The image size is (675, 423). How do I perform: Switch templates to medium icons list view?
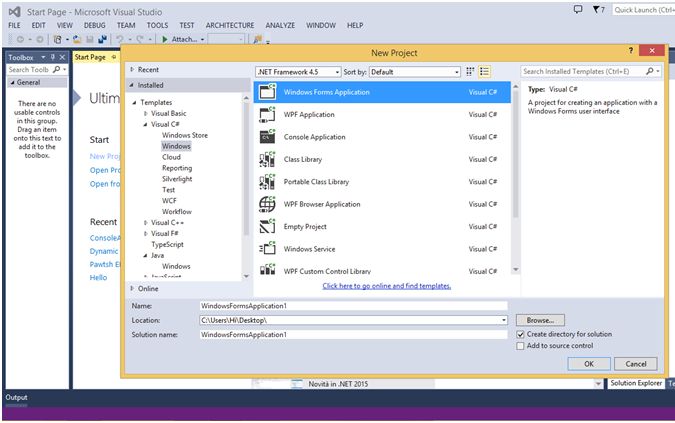[x=485, y=72]
